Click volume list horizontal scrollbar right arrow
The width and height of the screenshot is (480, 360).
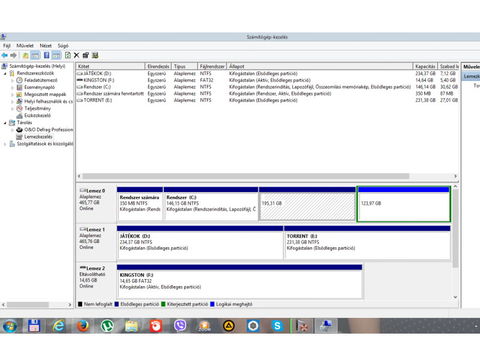[455, 176]
